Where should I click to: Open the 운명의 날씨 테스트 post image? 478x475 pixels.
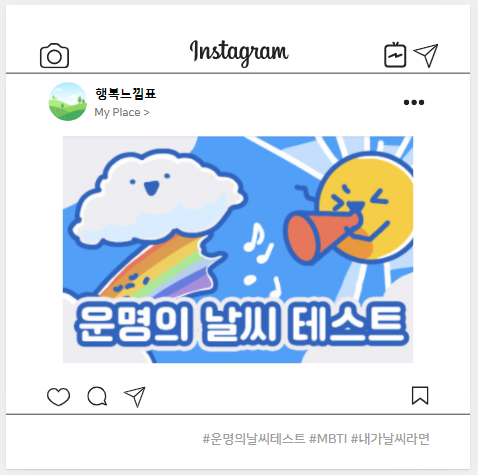click(x=238, y=249)
